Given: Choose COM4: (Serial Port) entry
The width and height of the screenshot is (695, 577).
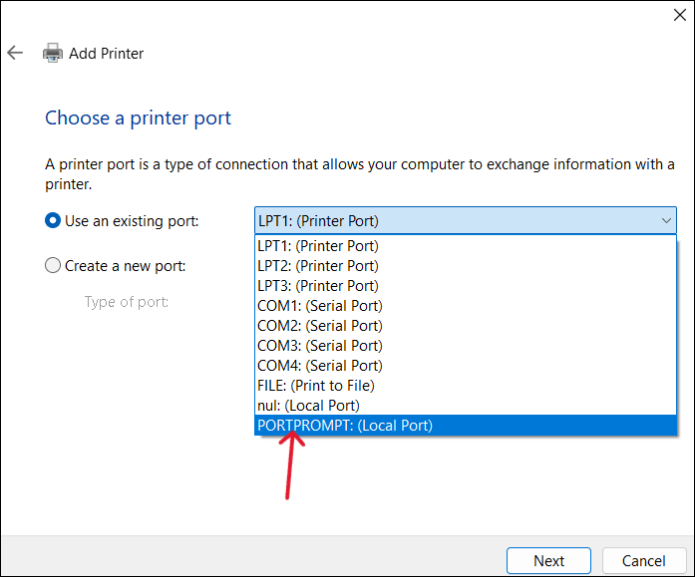Looking at the screenshot, I should [320, 366].
